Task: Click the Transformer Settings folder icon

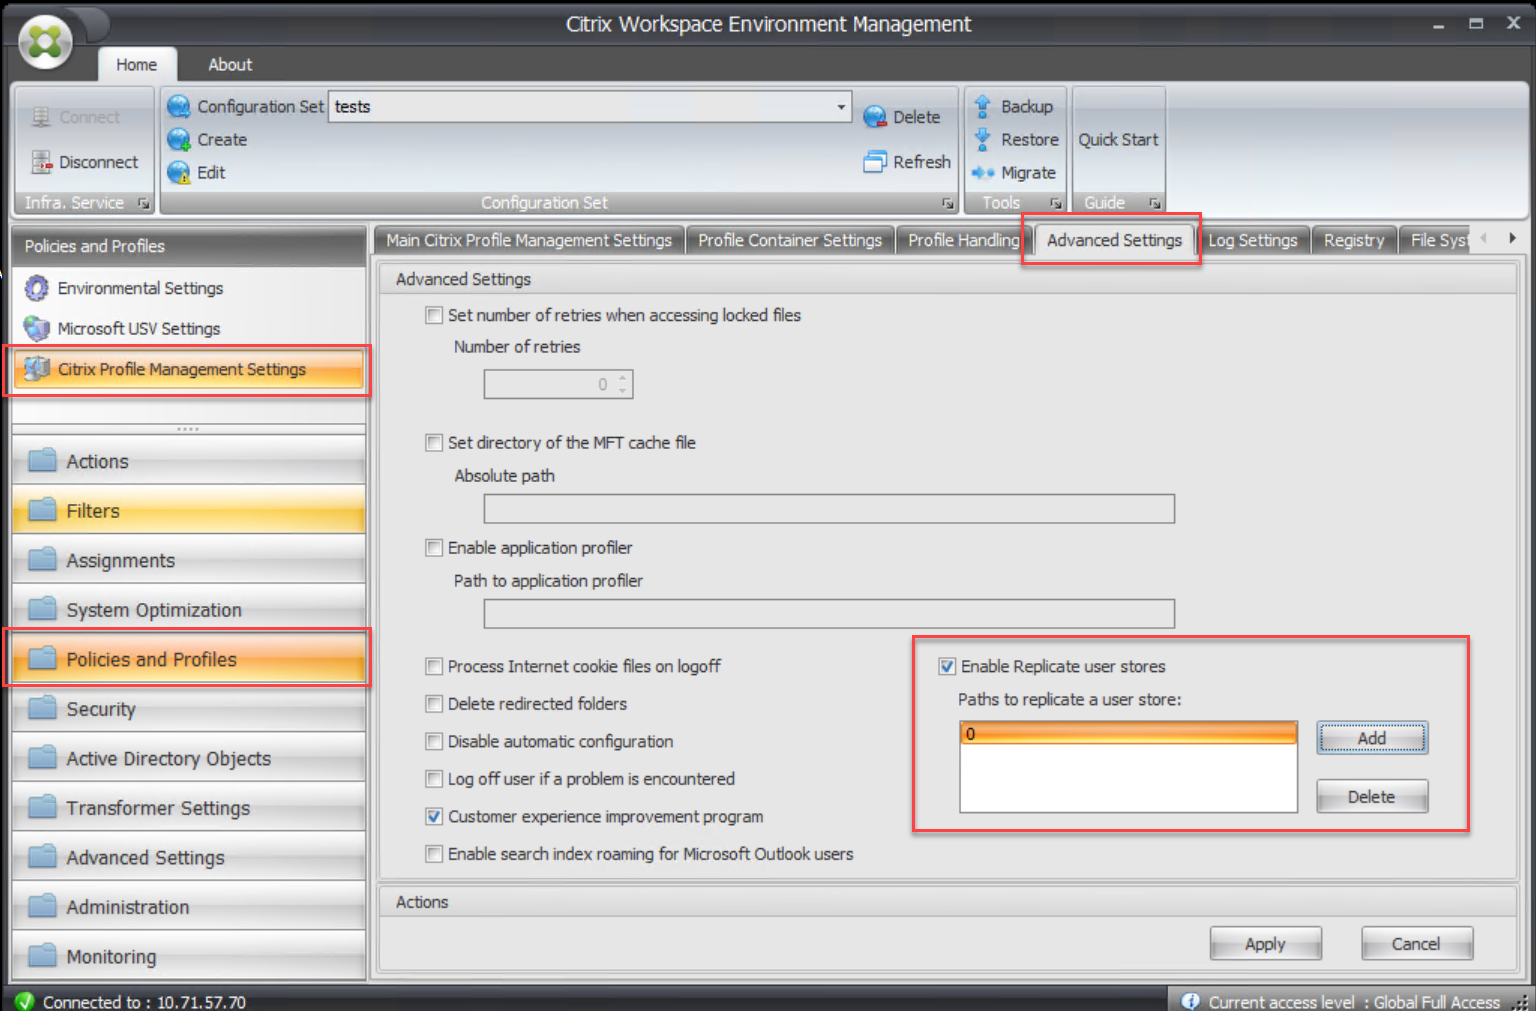Action: click(42, 807)
